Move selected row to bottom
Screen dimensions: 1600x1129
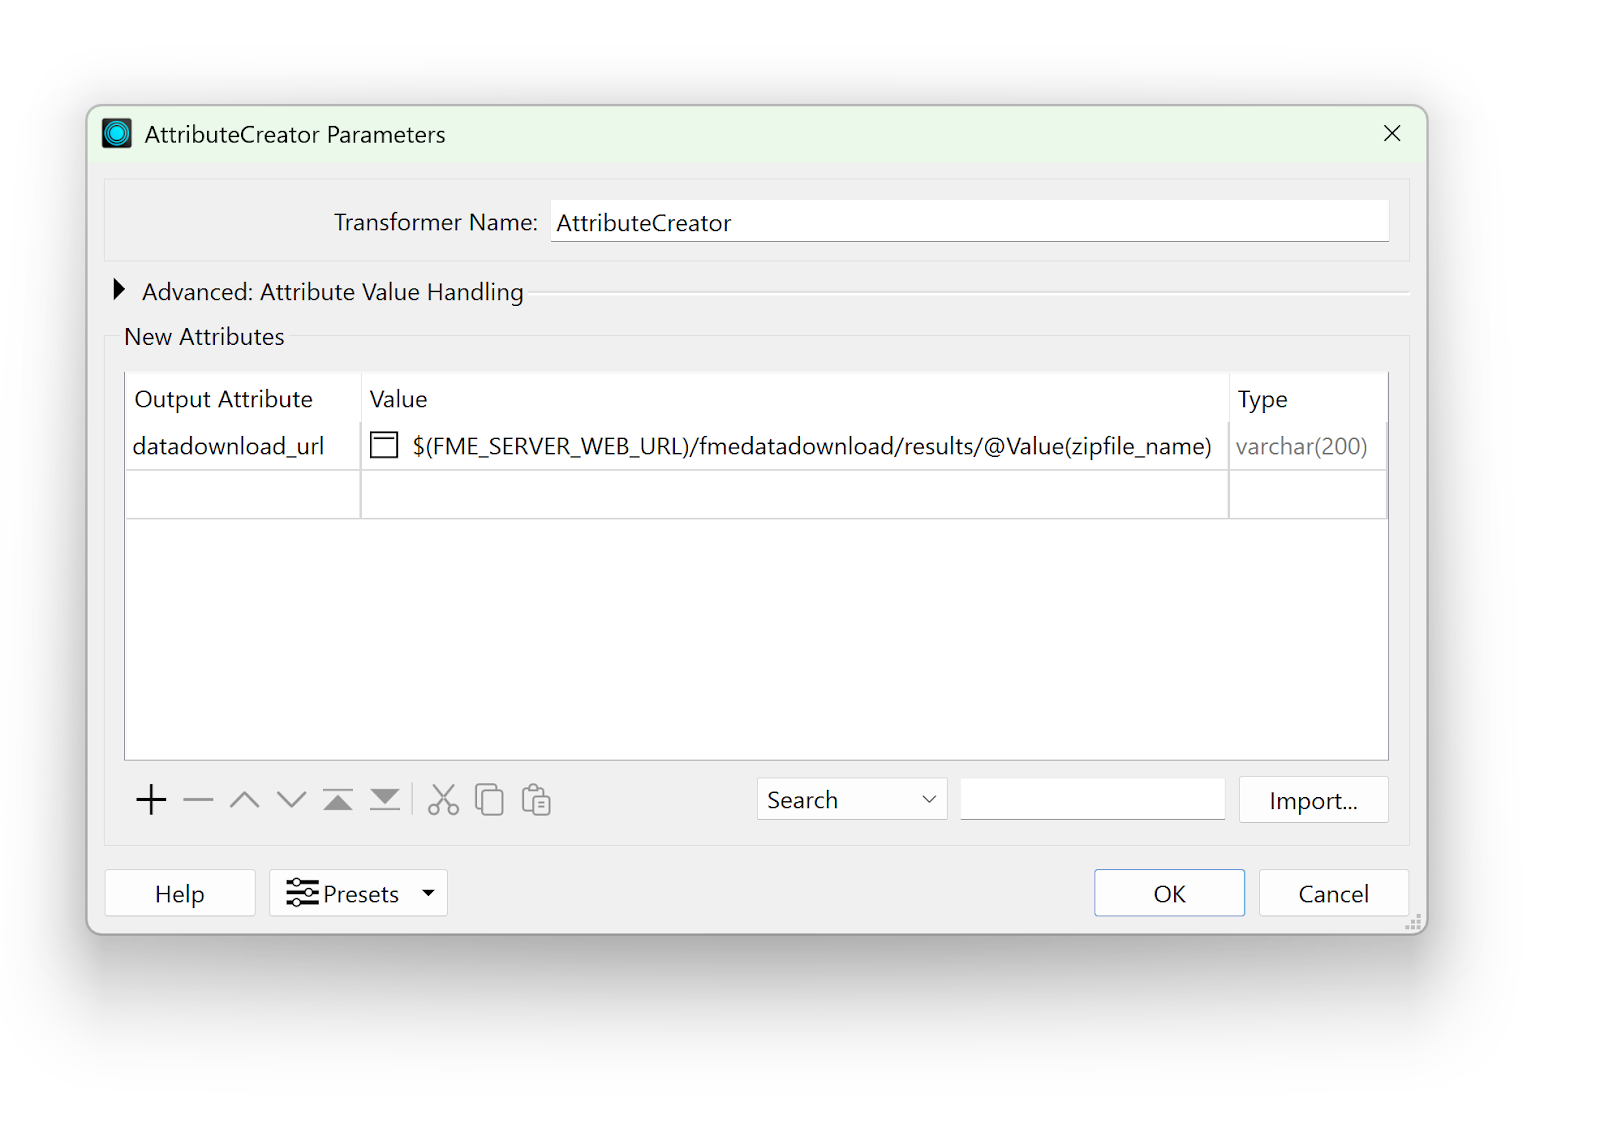[385, 800]
